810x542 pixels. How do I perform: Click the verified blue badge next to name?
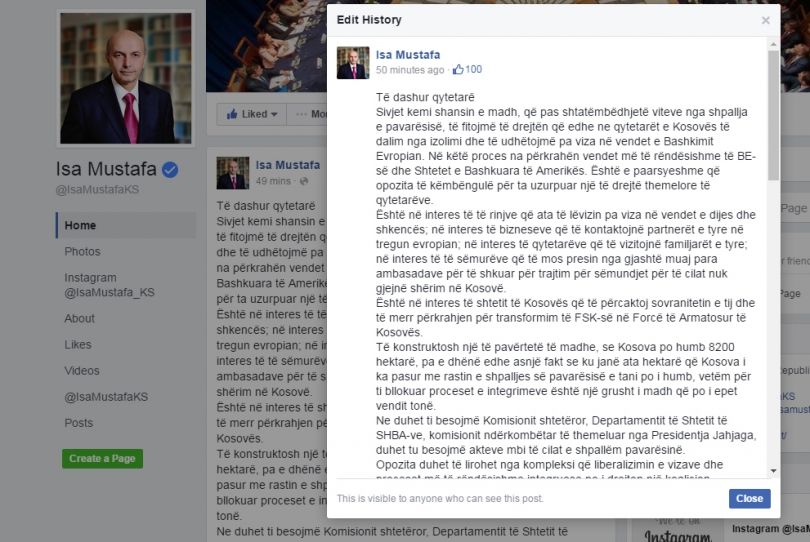(x=170, y=169)
